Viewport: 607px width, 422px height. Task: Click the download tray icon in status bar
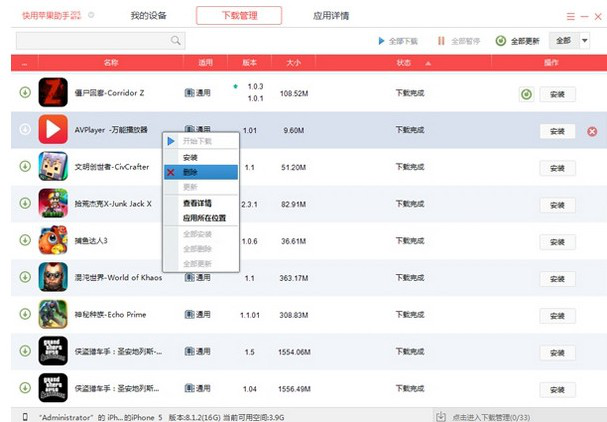[x=441, y=417]
